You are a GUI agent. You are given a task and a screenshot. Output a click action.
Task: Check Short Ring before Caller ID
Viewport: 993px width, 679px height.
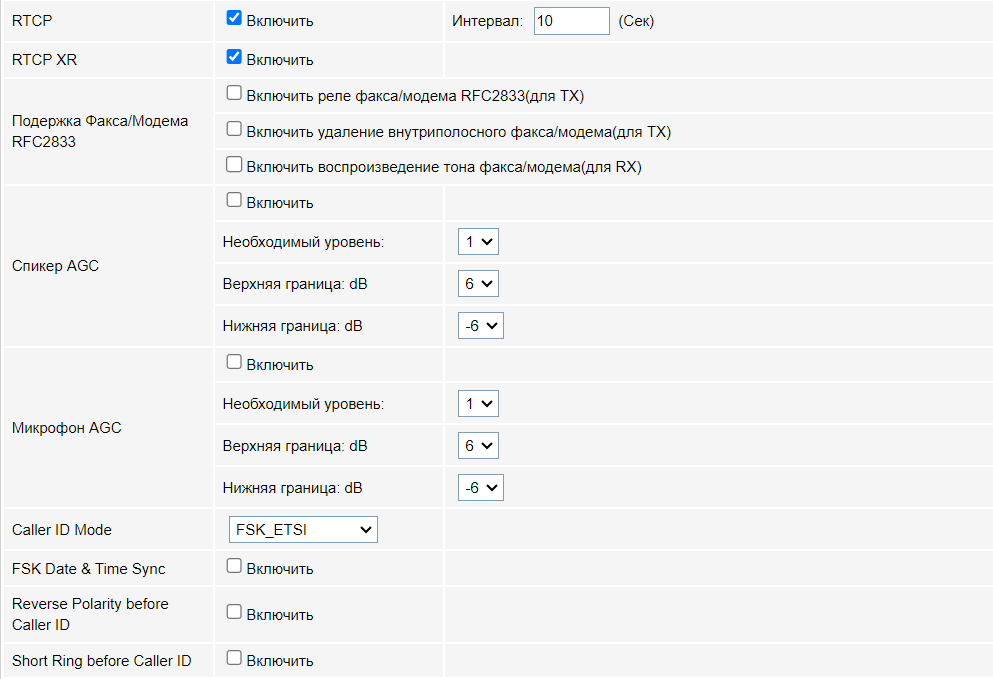[235, 659]
